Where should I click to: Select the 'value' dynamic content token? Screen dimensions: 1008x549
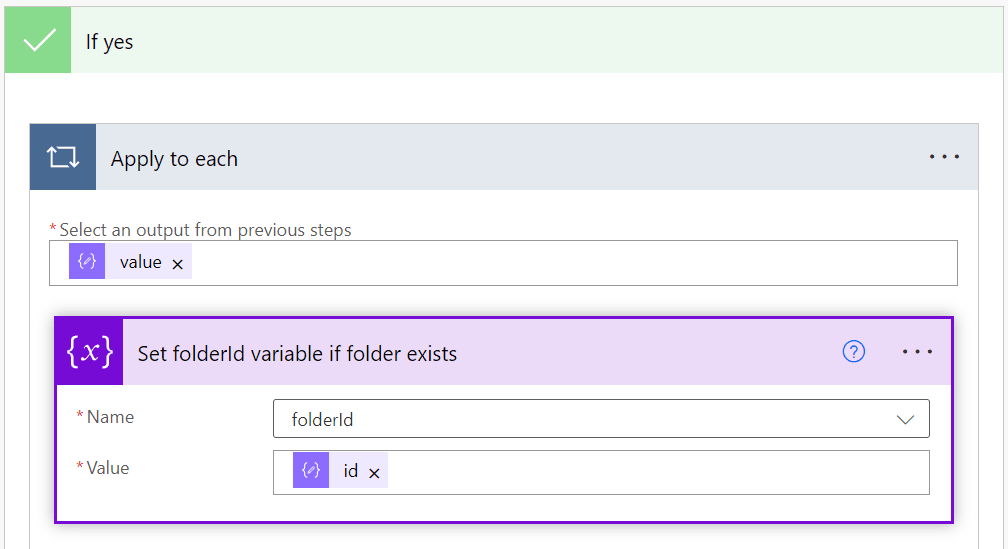pyautogui.click(x=140, y=262)
